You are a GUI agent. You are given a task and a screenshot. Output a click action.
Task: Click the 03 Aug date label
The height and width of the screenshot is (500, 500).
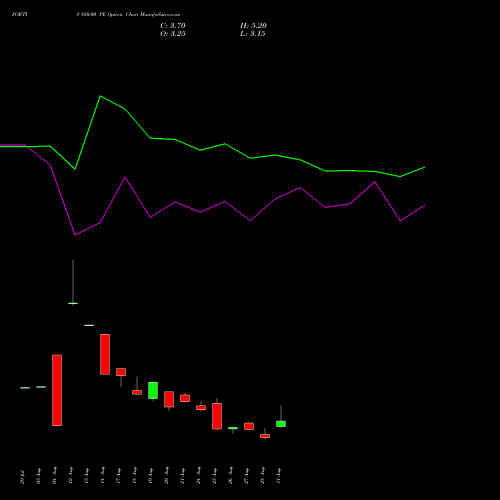click(38, 476)
